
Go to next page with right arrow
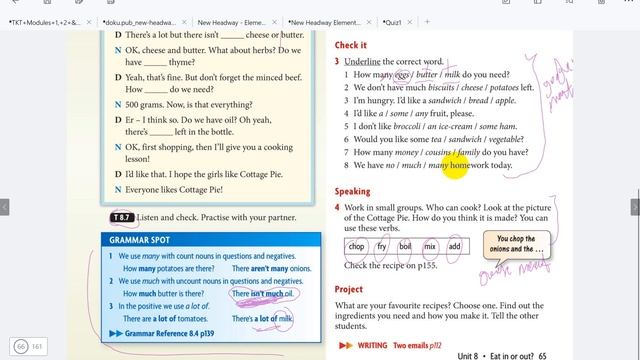(635, 207)
